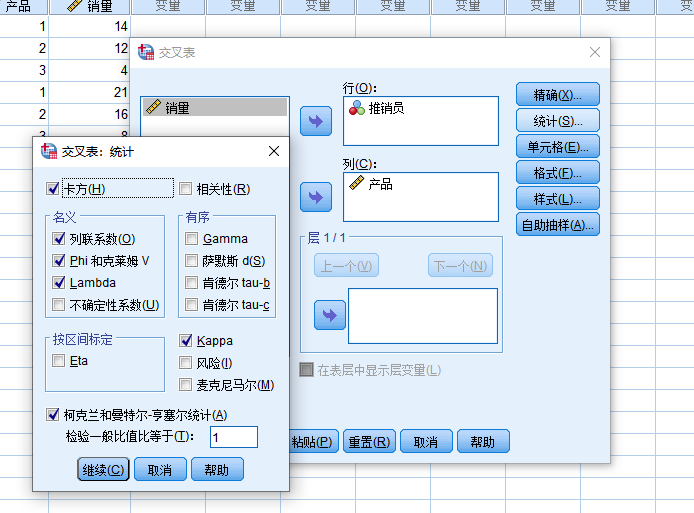
Task: Click the common odds ratio input field
Action: (x=234, y=437)
